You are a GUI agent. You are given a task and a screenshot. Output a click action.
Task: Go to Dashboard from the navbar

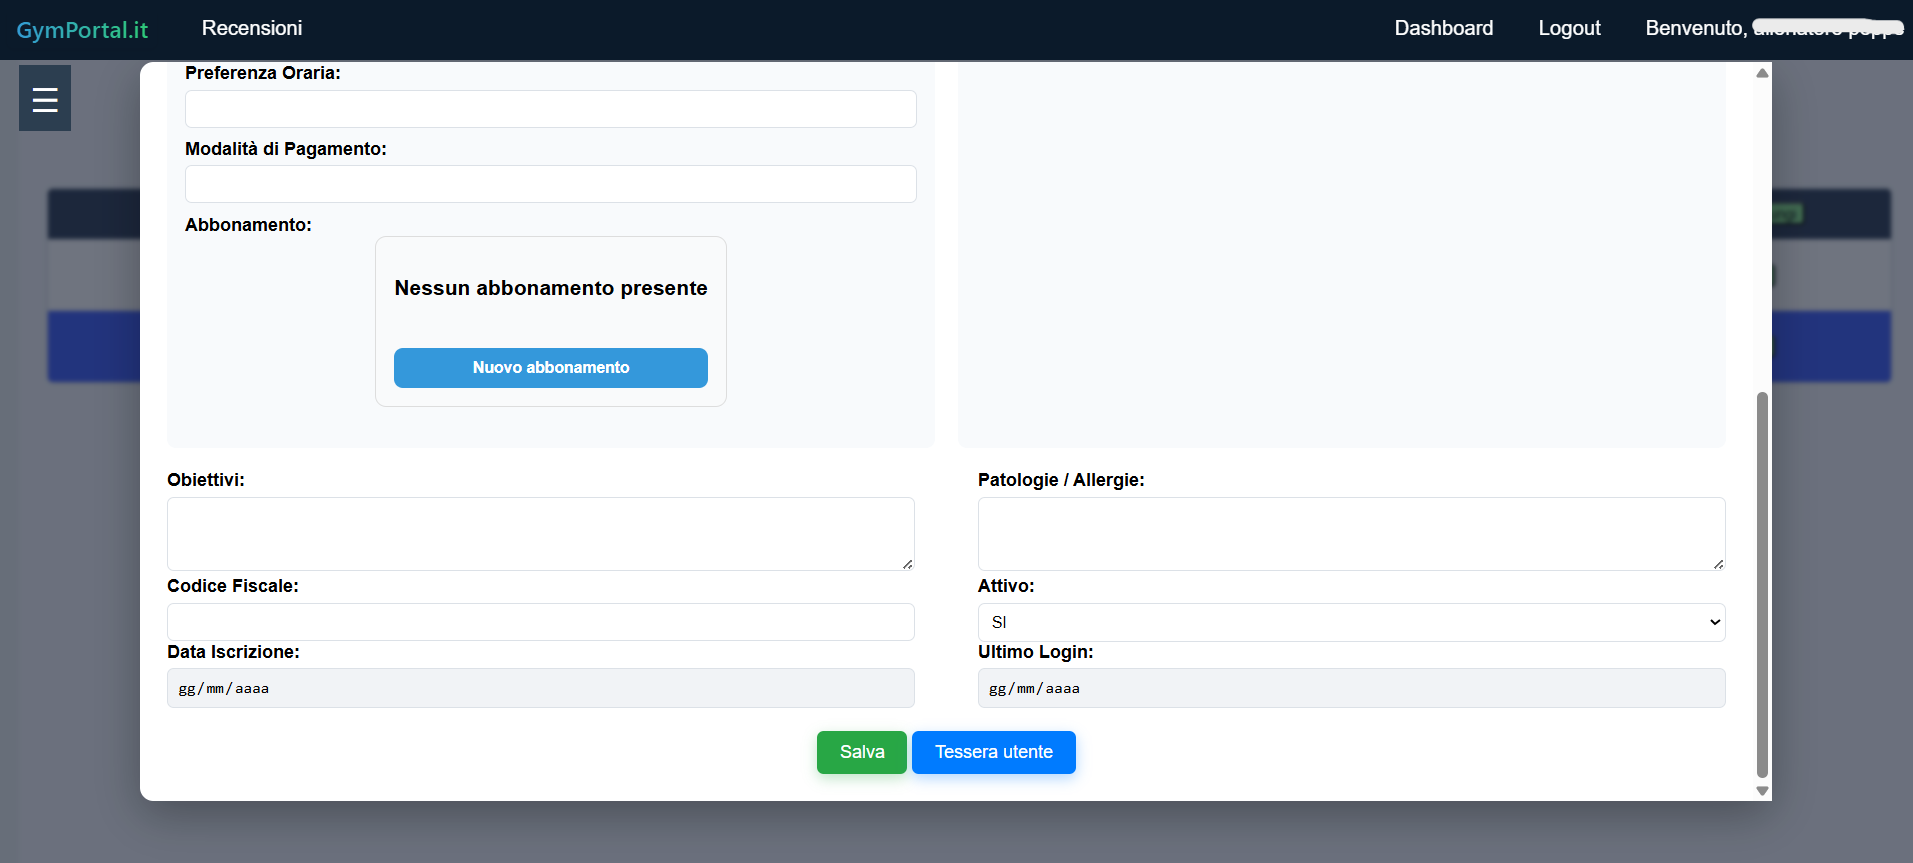pyautogui.click(x=1443, y=28)
